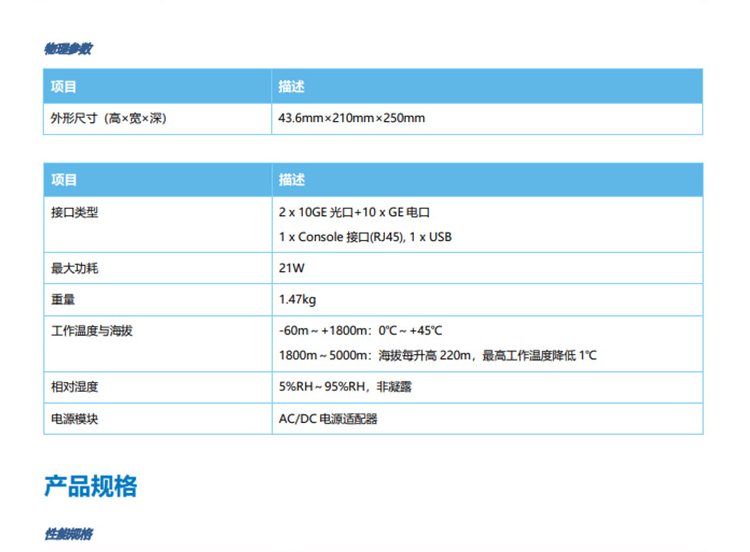The image size is (750, 552).
Task: Click the 43.6mm×210mm×250mm dimensions value
Action: 351,118
